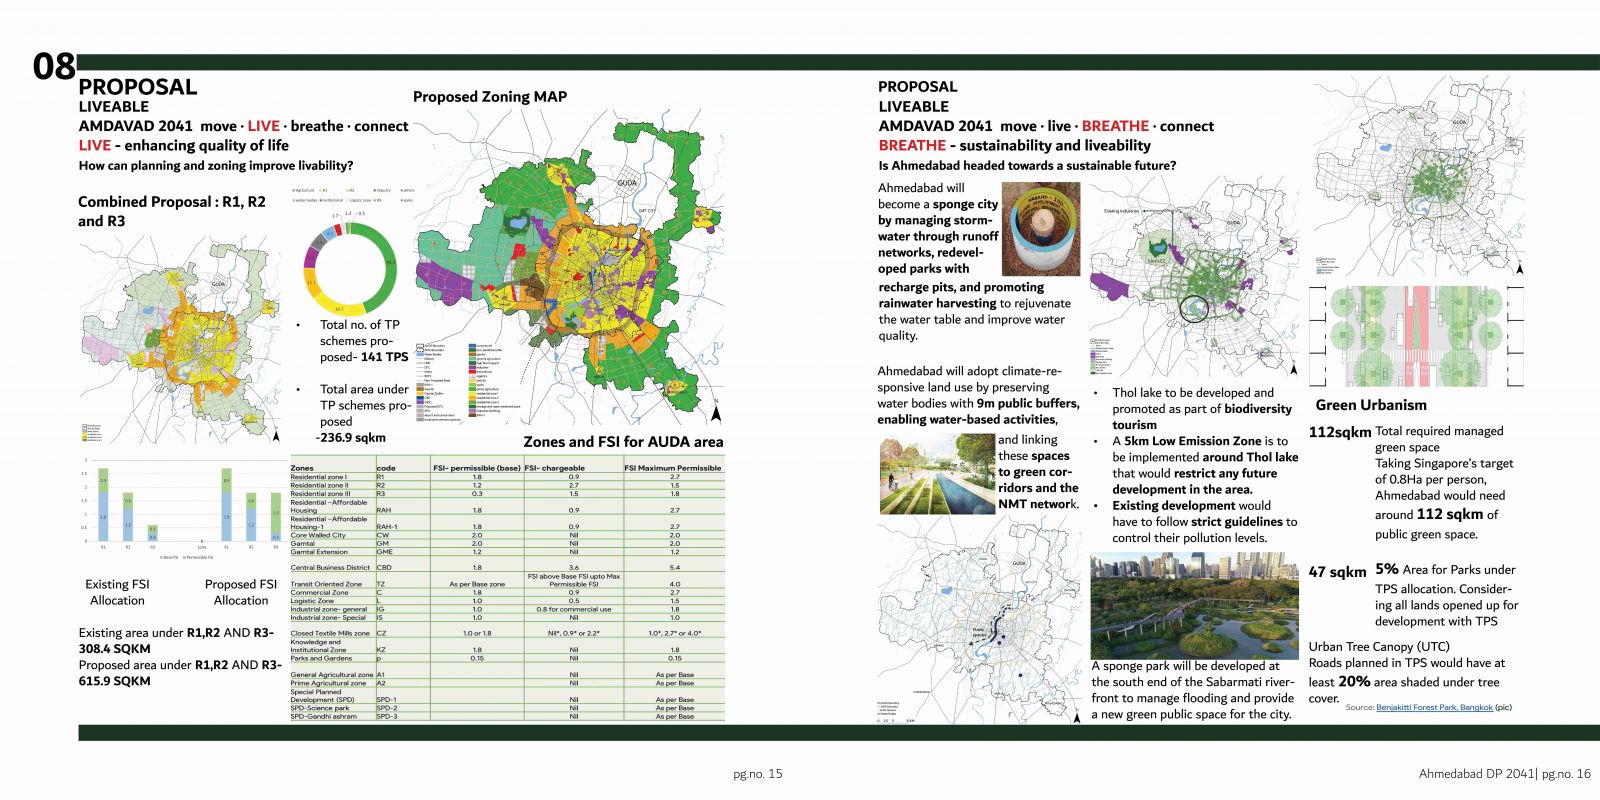Screen dimensions: 1600x800
Task: Click the 'FSI Maximum Permissible' column header
Action: pyautogui.click(x=673, y=468)
